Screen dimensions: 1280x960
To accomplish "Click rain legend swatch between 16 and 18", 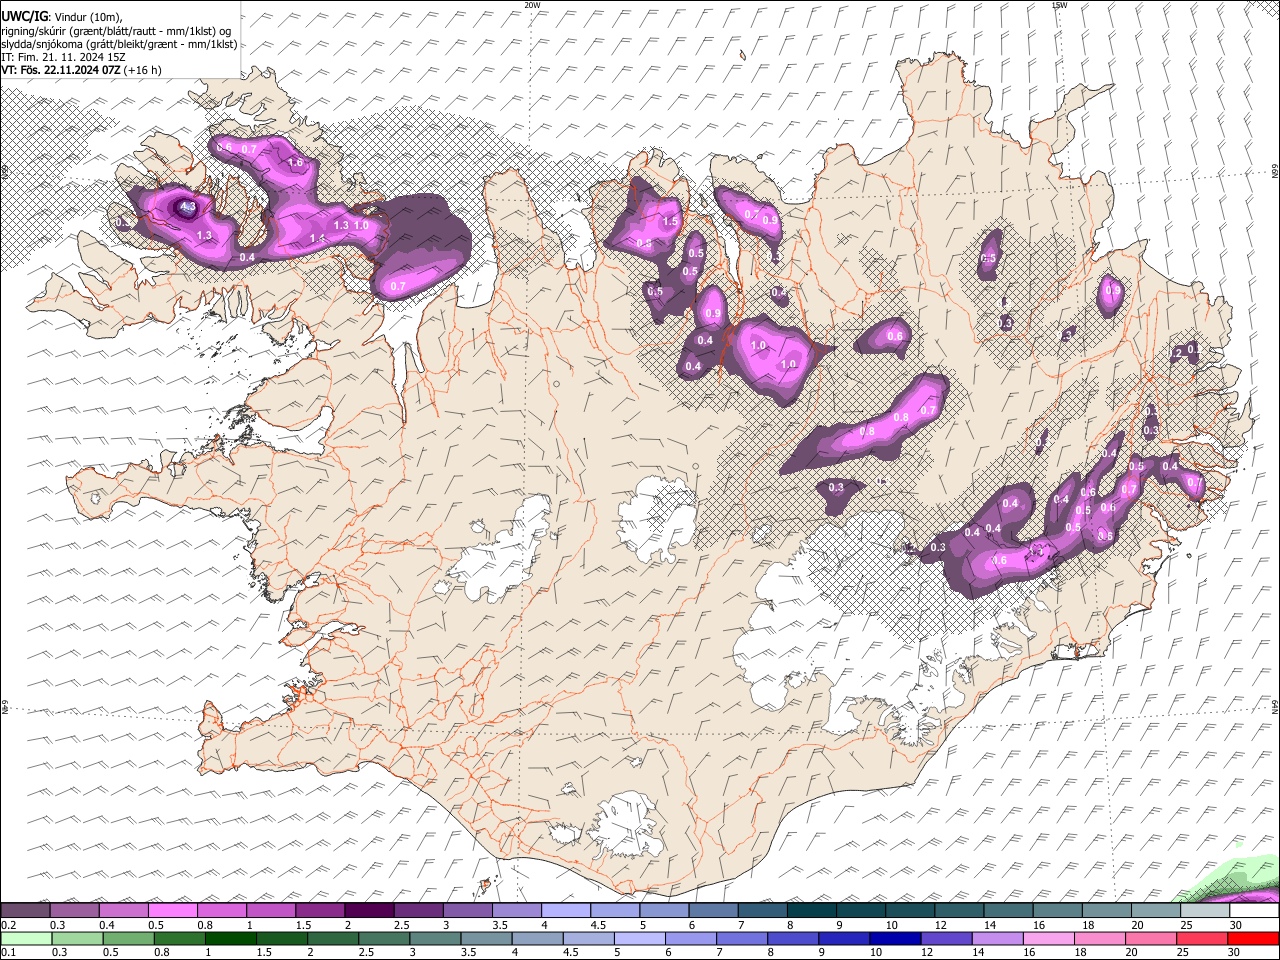I will tap(1047, 938).
